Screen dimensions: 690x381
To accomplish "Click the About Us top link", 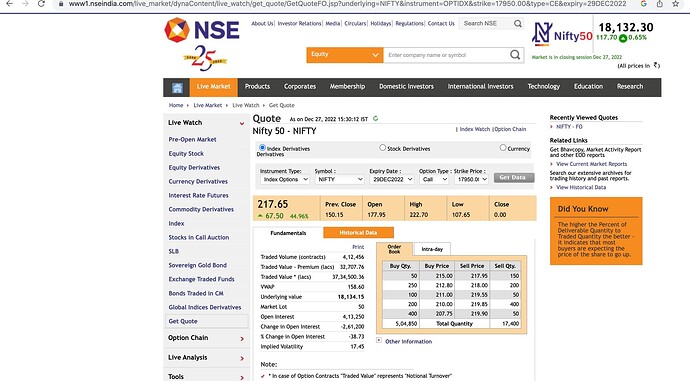I will 262,23.
